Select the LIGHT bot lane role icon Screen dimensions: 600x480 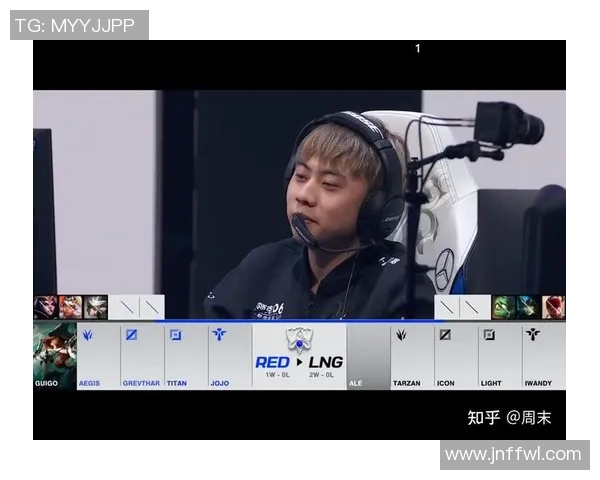click(488, 335)
